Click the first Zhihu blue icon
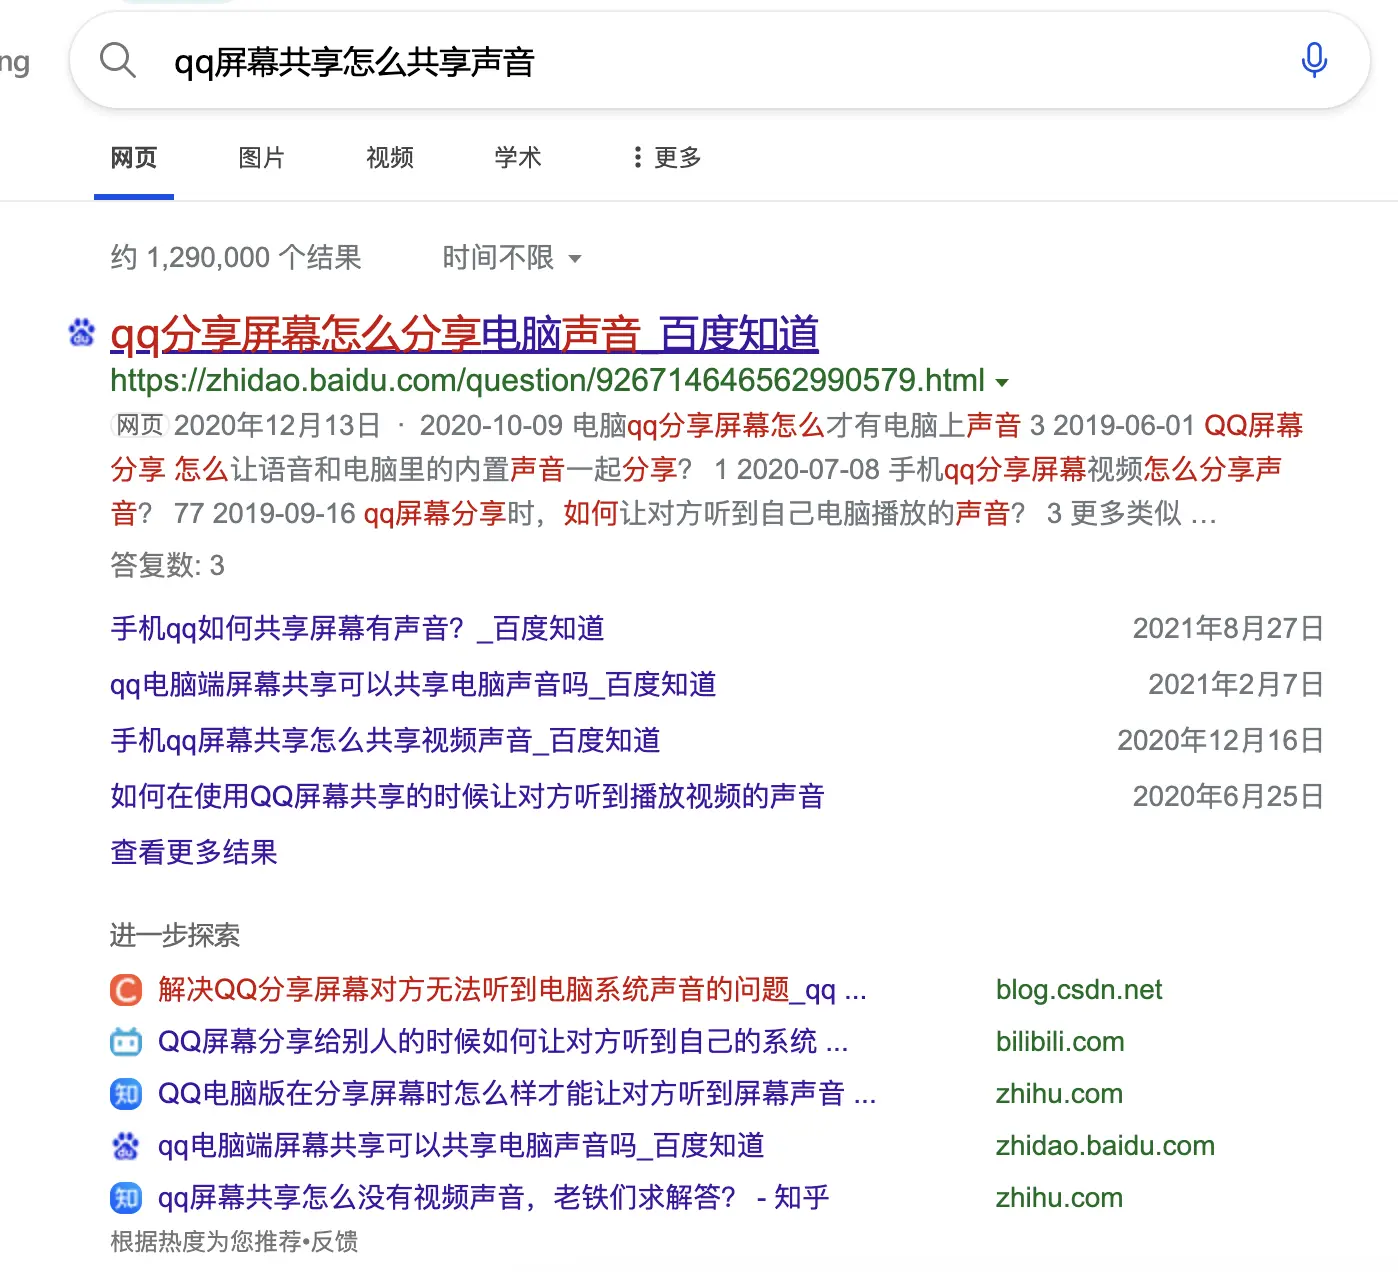 tap(126, 1094)
